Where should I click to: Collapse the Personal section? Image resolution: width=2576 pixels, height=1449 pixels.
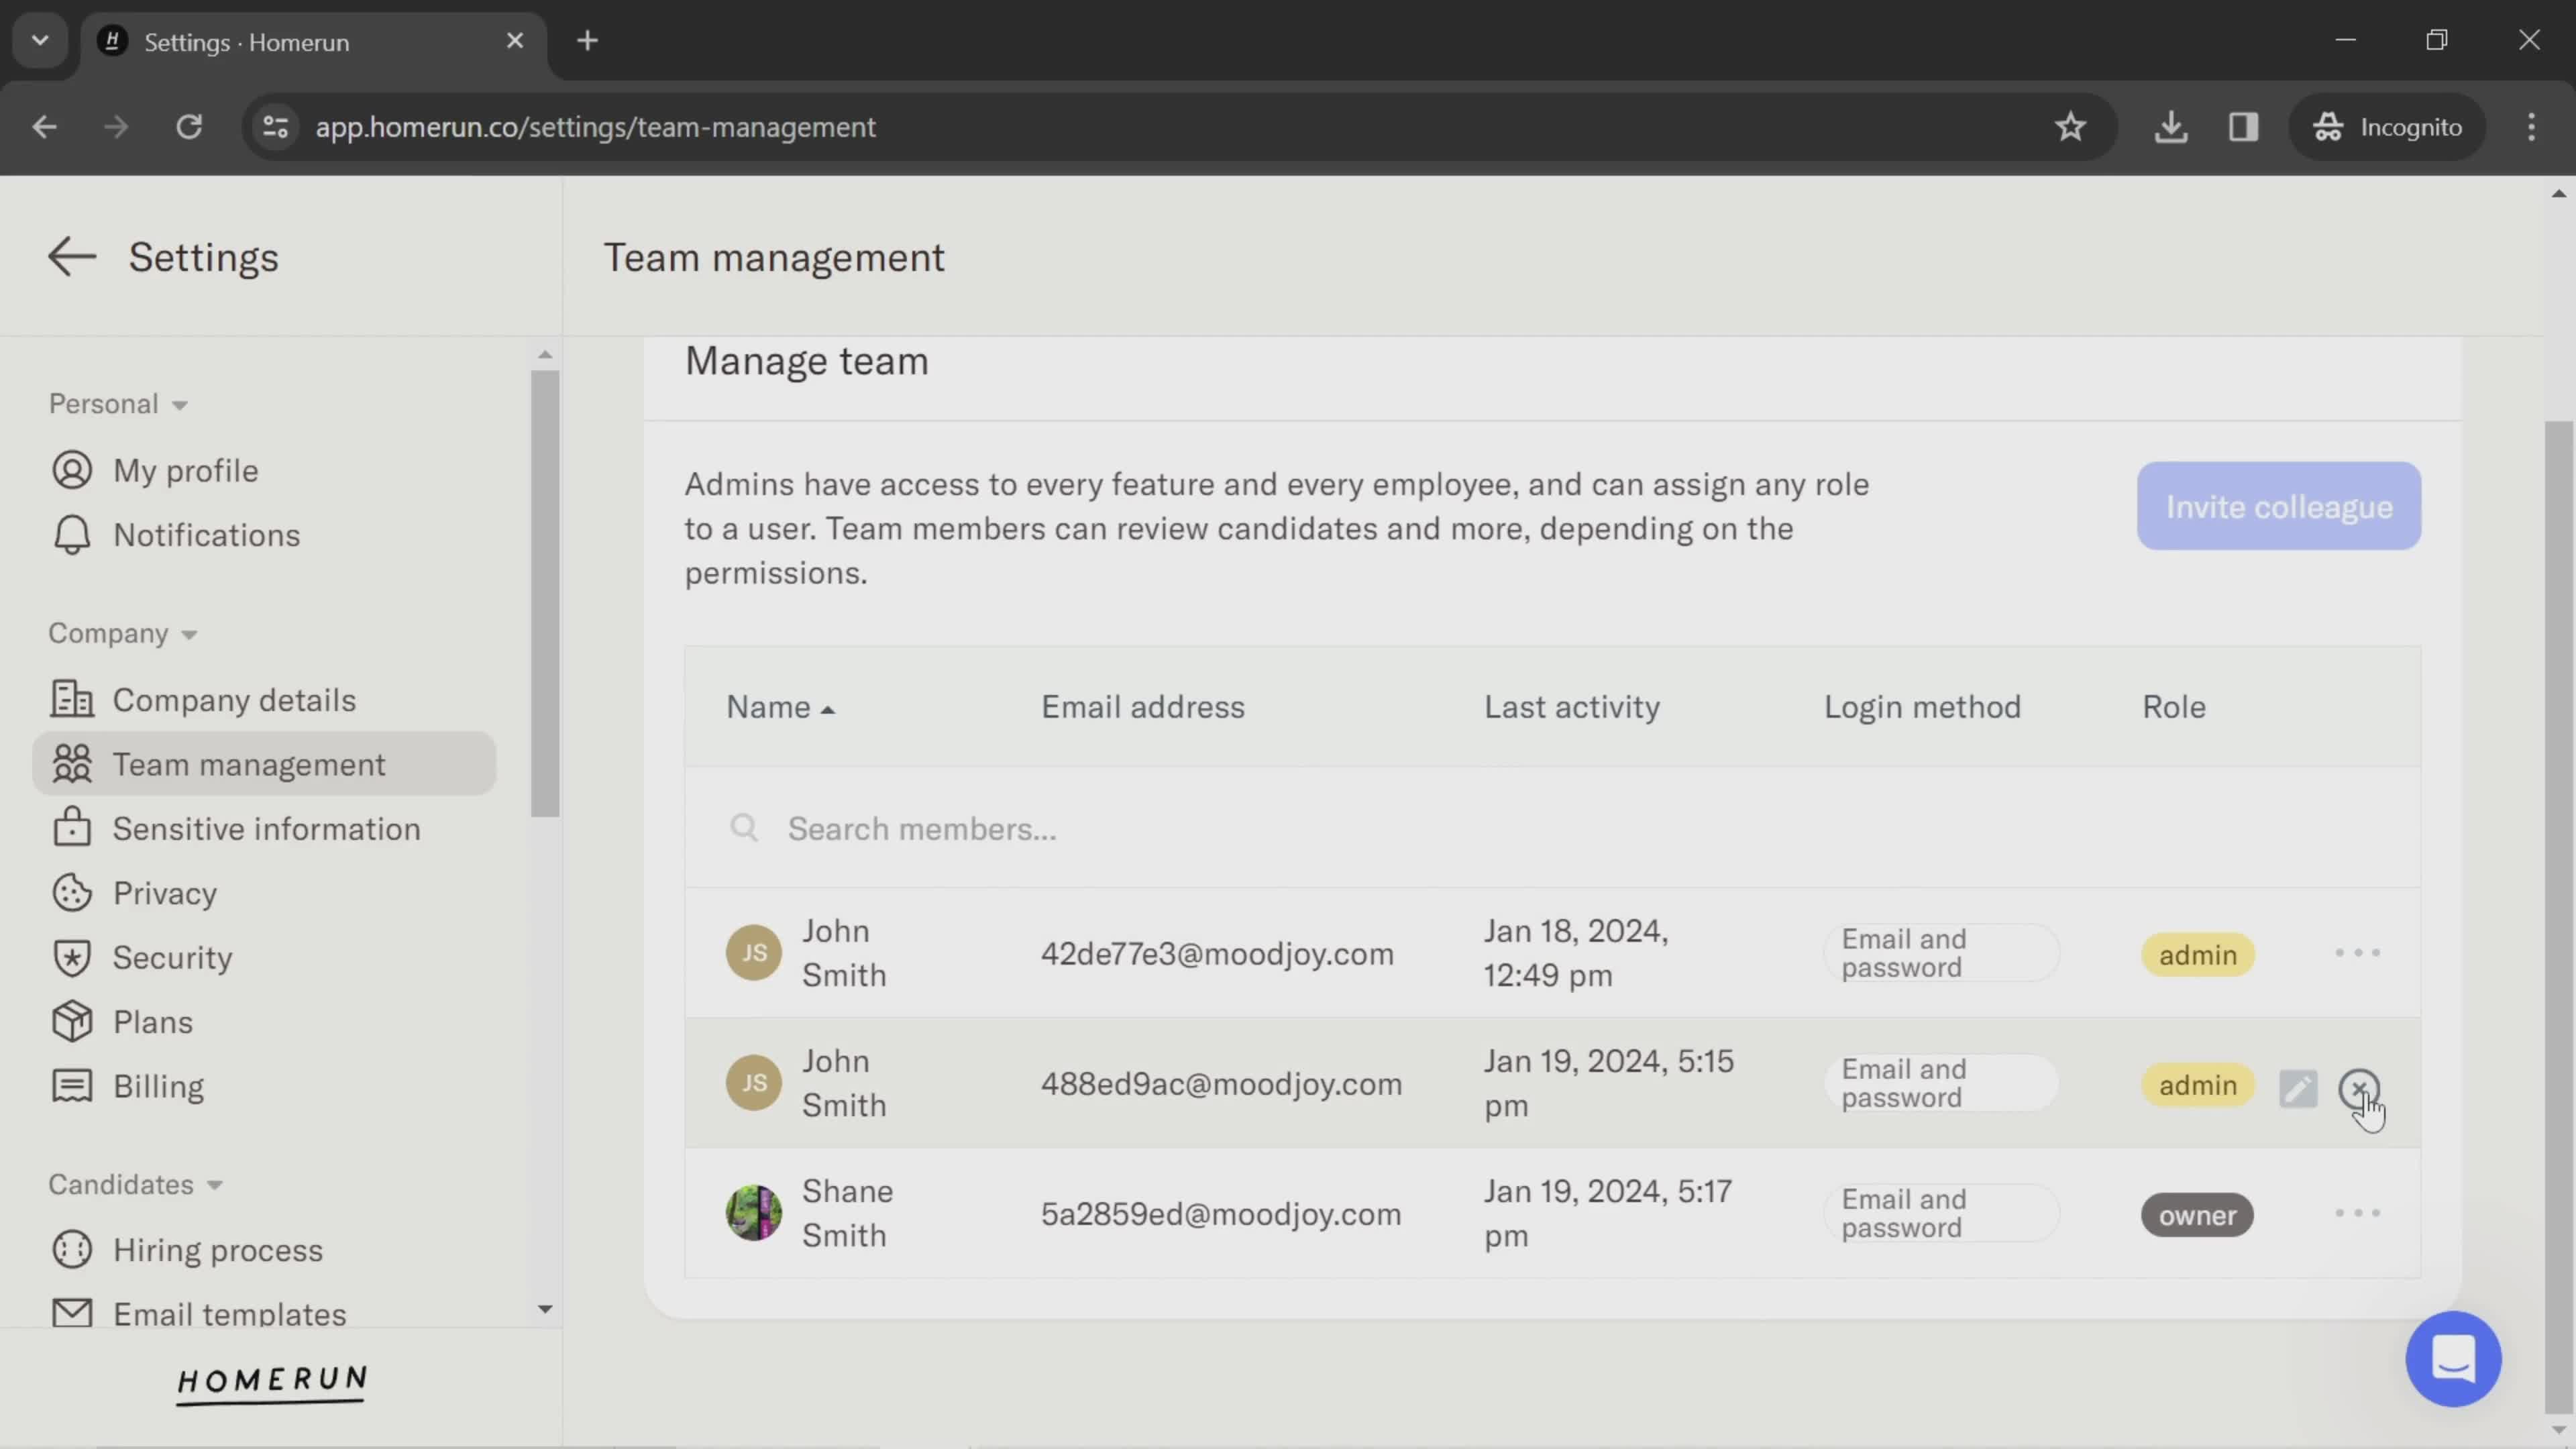[118, 404]
